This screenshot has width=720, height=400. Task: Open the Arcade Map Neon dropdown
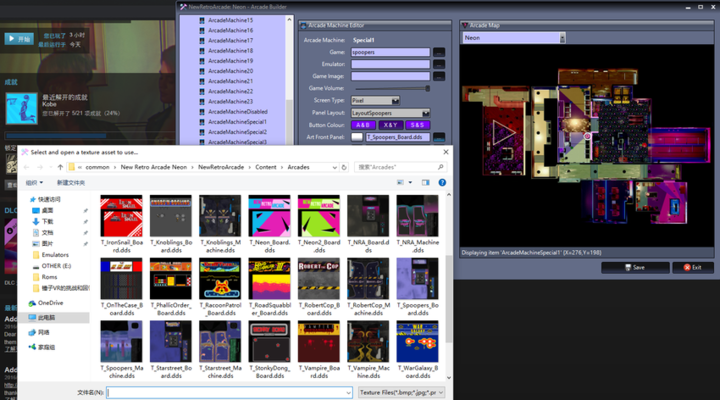(x=562, y=38)
